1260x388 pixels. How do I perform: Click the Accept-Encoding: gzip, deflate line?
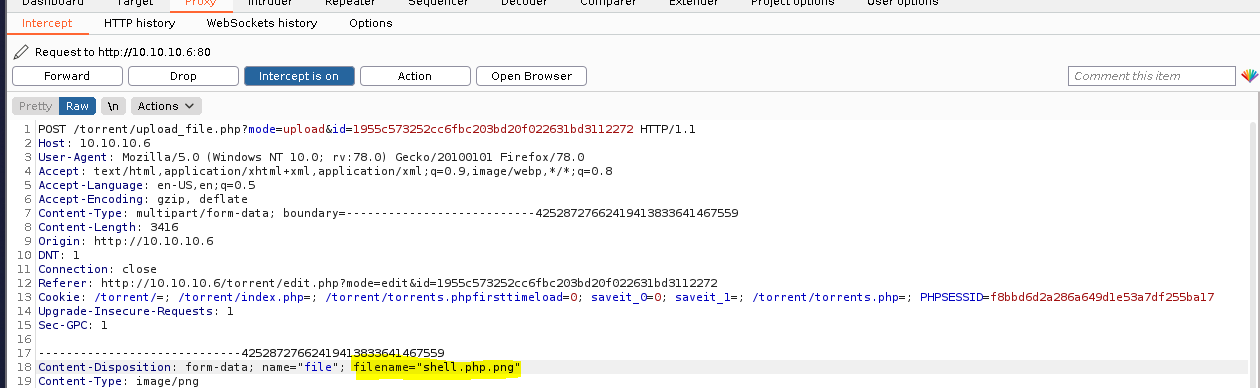coord(143,199)
